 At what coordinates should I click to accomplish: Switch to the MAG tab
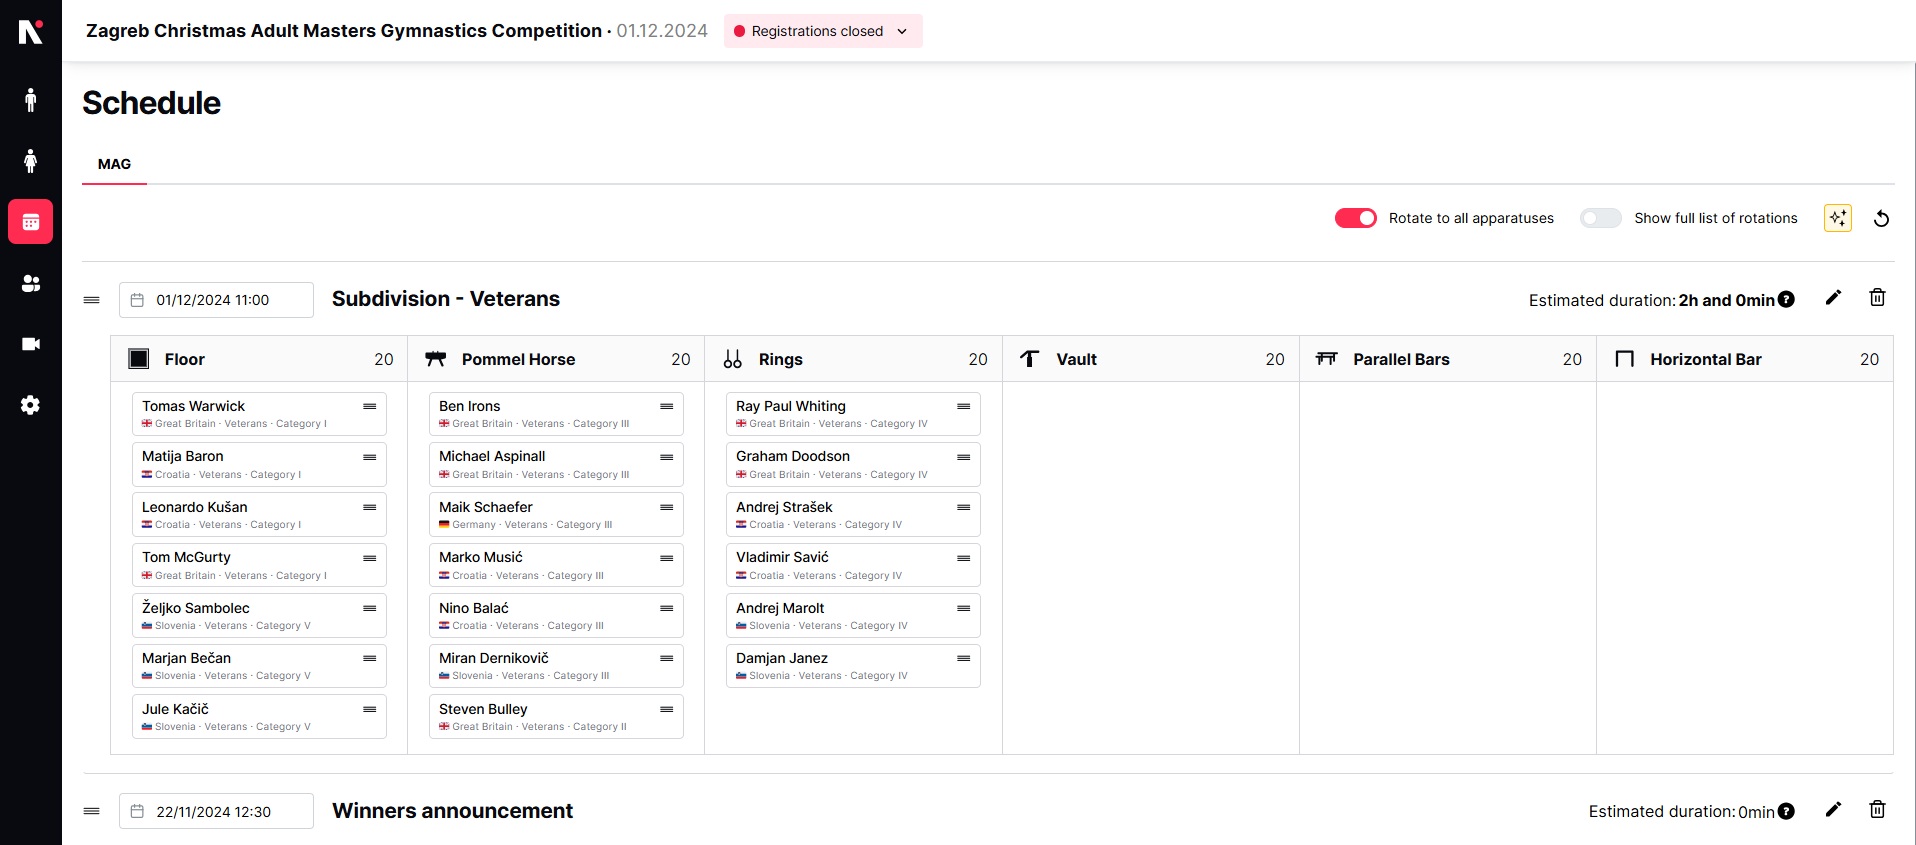point(114,164)
